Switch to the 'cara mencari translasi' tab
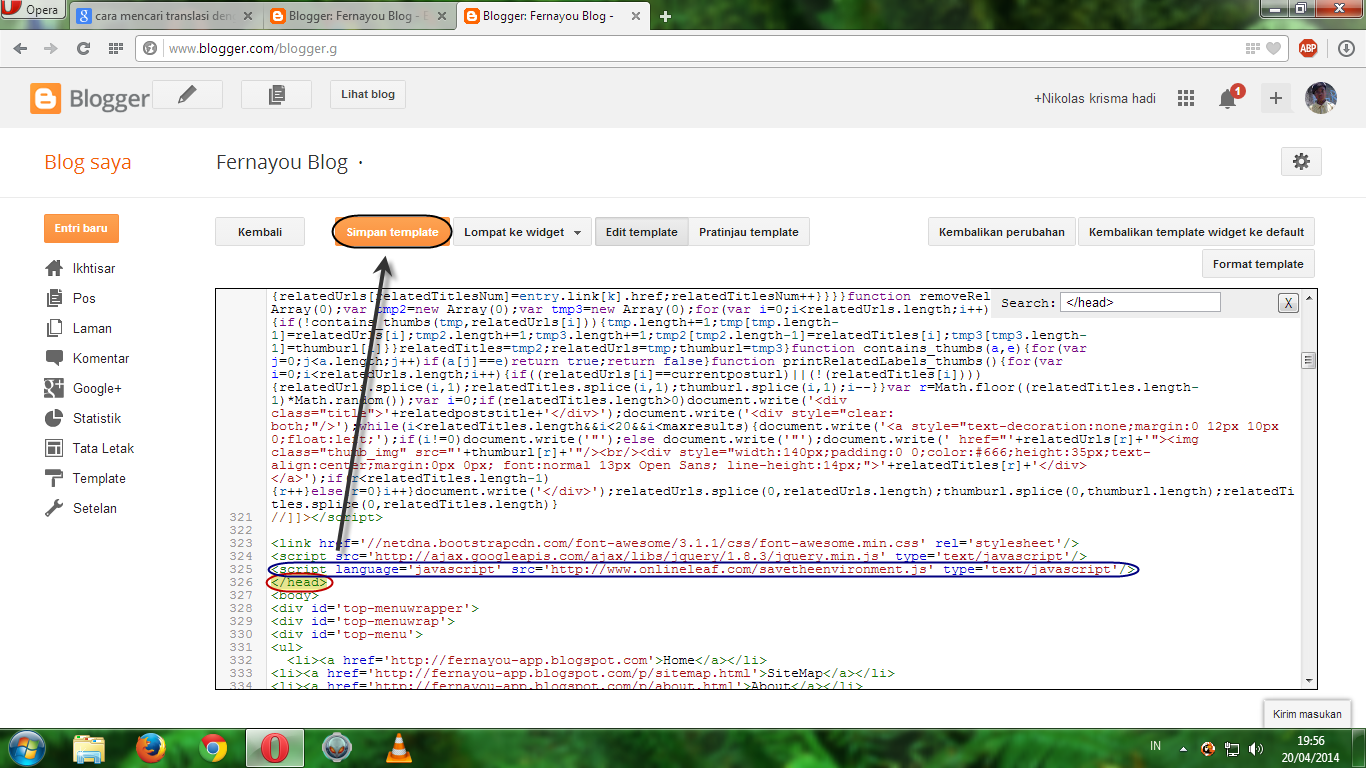1366x768 pixels. pyautogui.click(x=166, y=16)
